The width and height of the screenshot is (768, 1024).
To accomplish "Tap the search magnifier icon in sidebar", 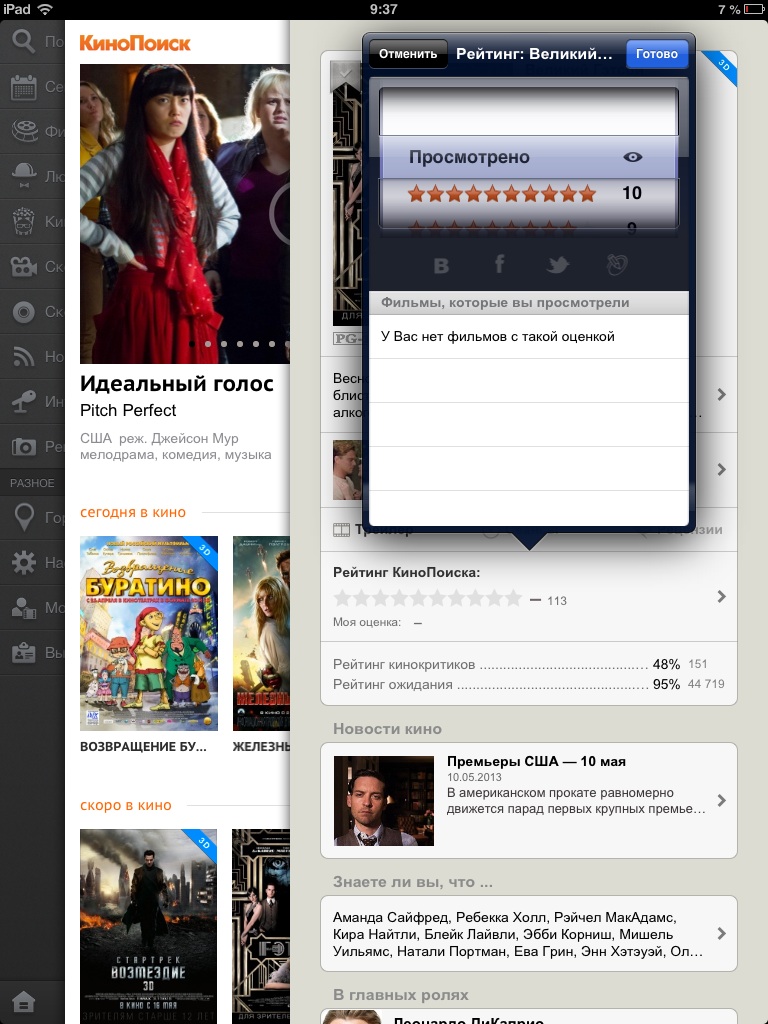I will click(22, 42).
